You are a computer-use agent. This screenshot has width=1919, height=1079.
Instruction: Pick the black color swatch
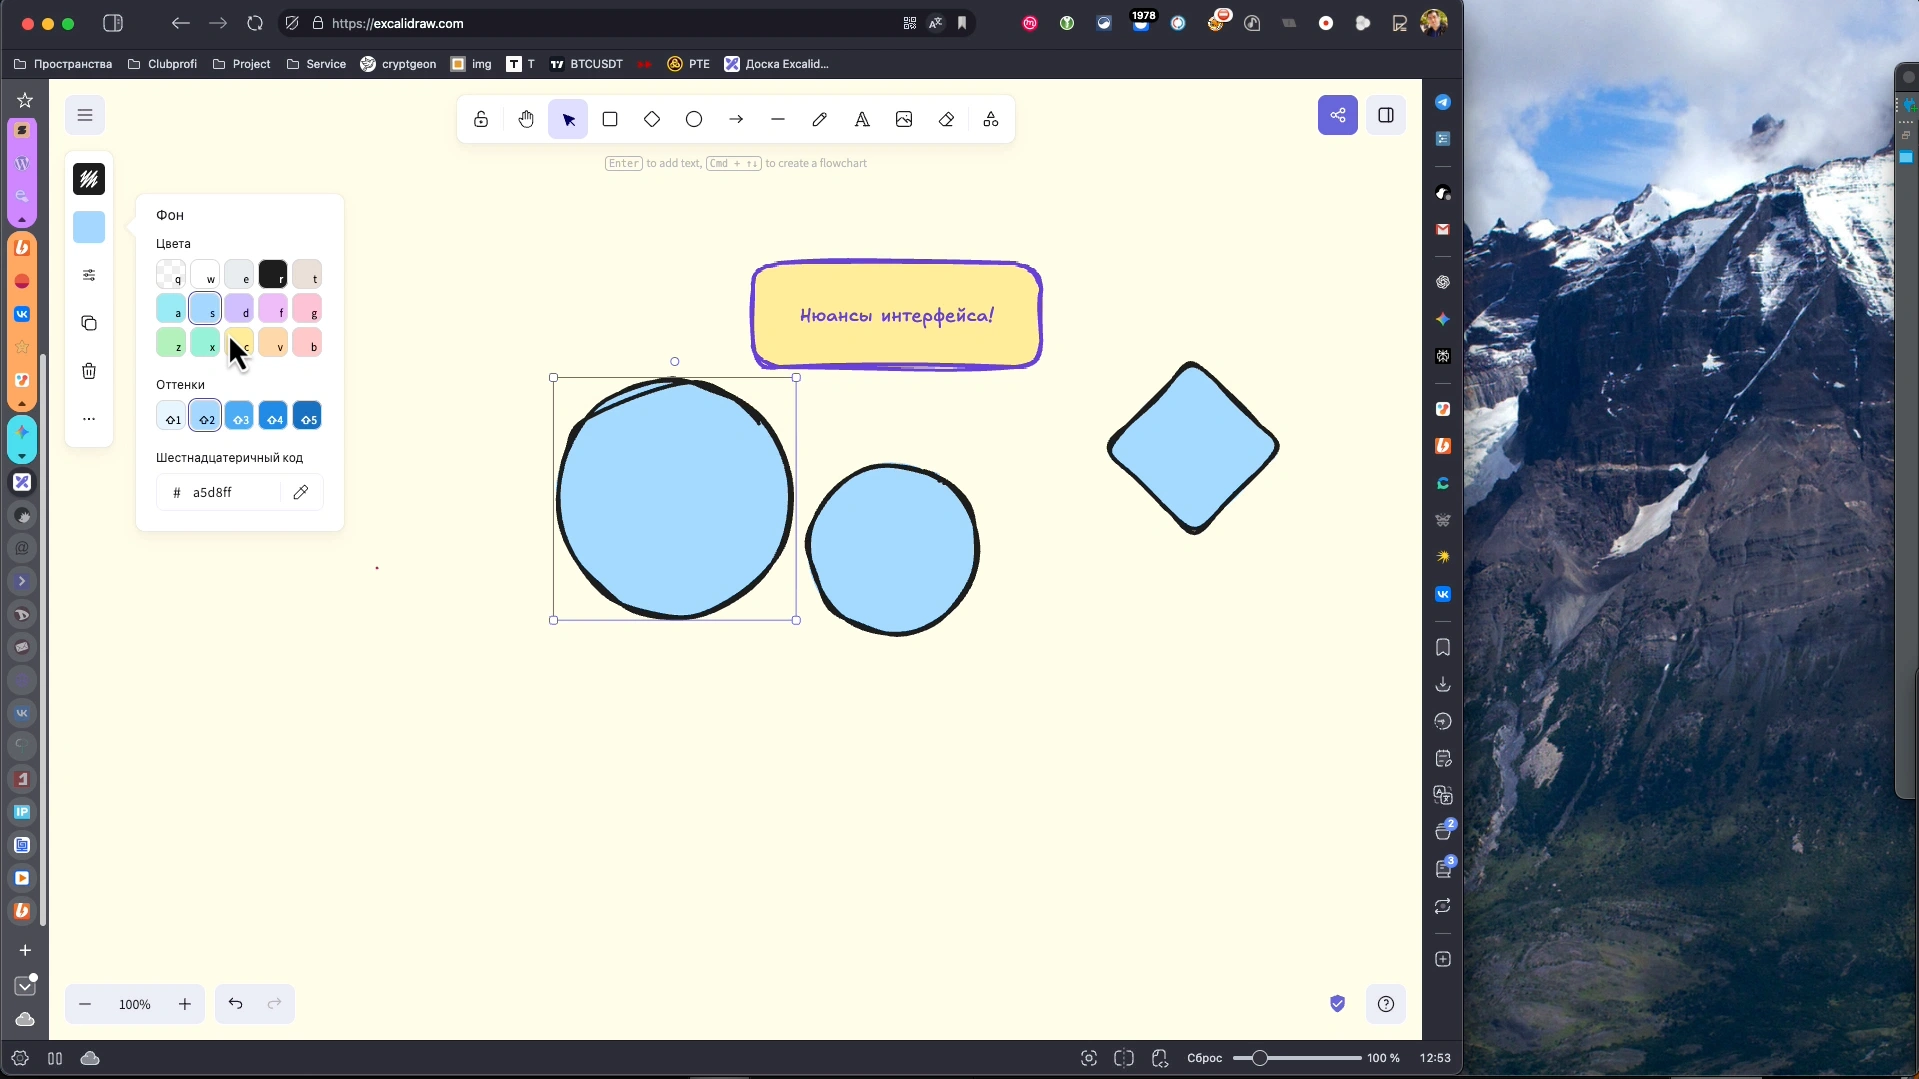pyautogui.click(x=272, y=274)
